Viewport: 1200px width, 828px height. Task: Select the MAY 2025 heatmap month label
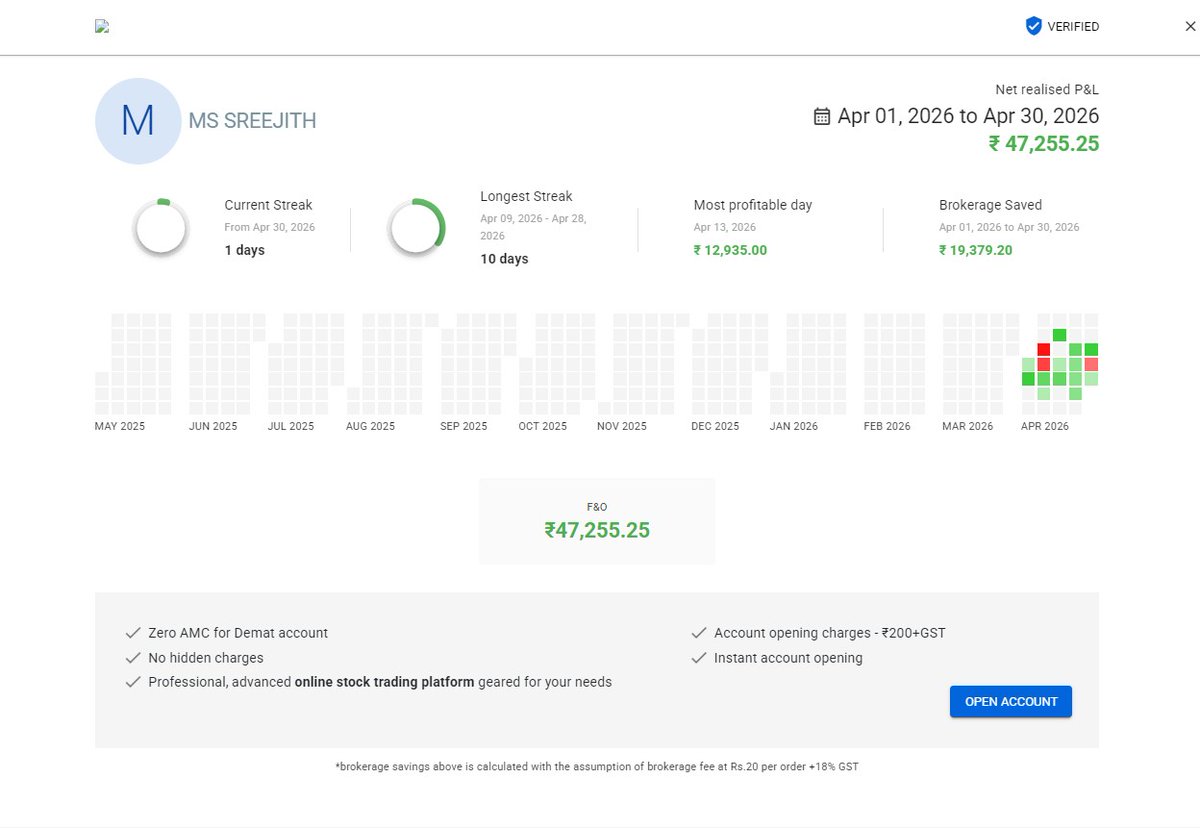coord(120,426)
